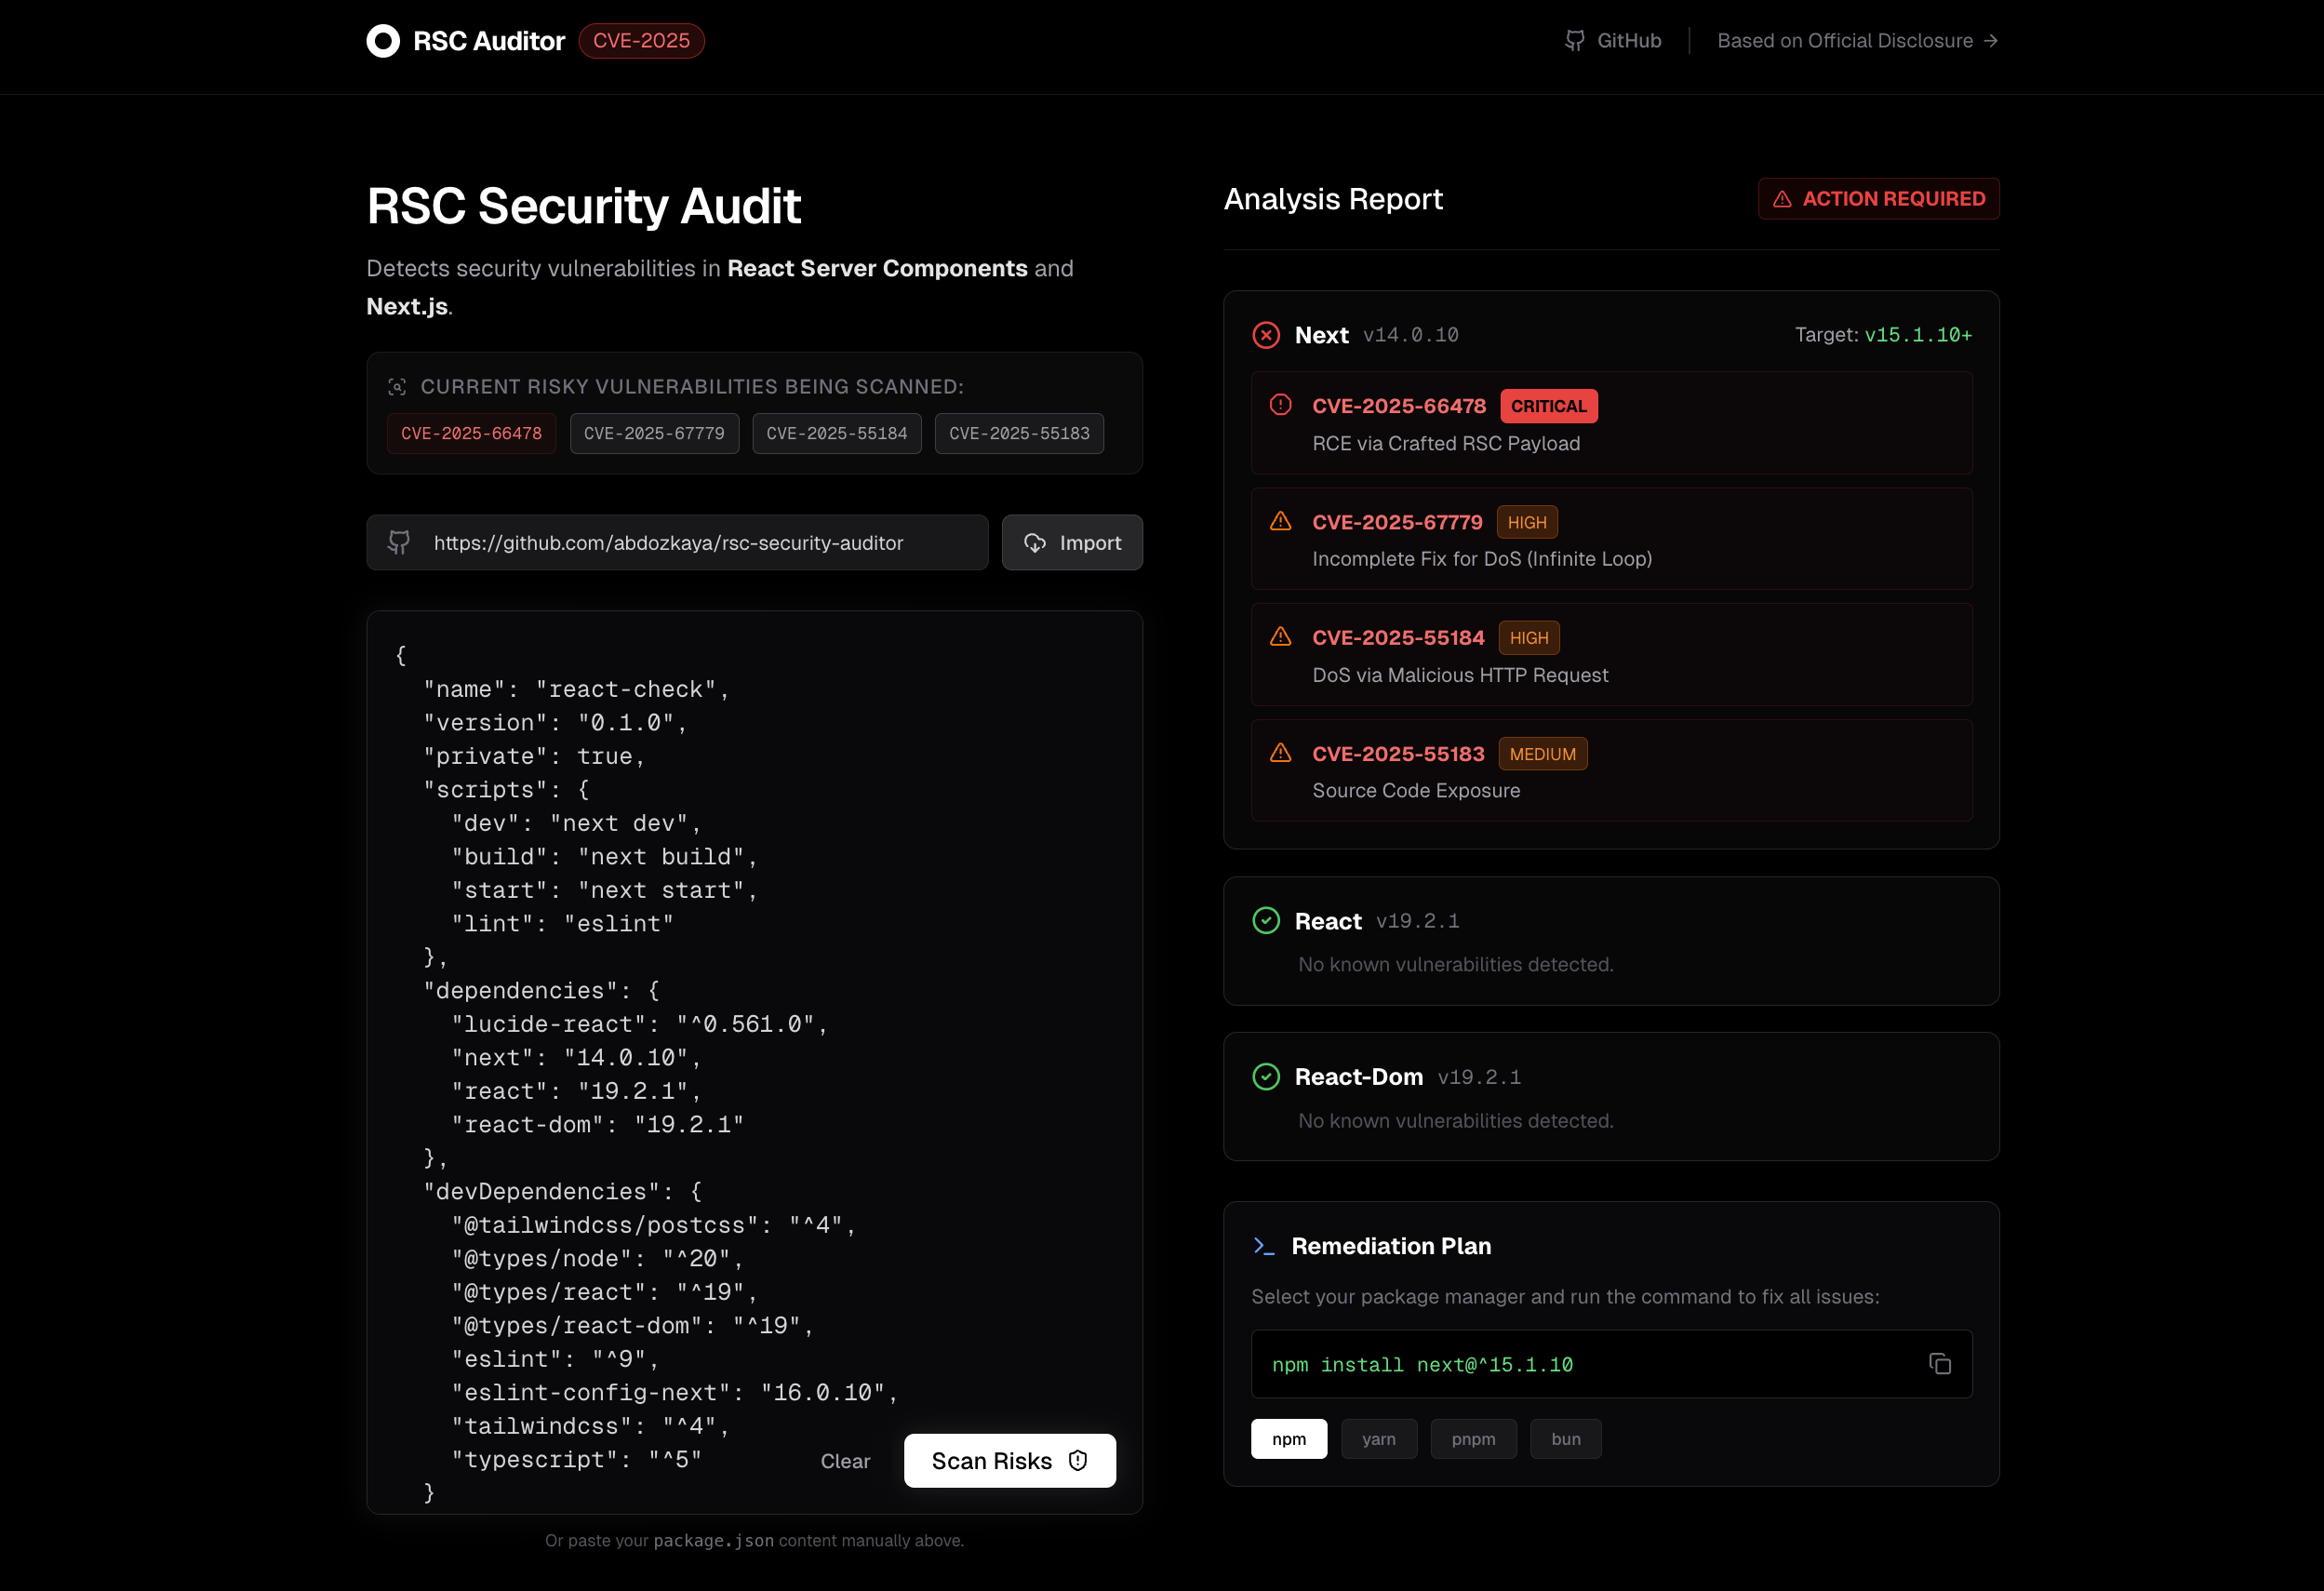Click the RSC Auditor circle logo
2324x1591 pixels.
pos(383,41)
